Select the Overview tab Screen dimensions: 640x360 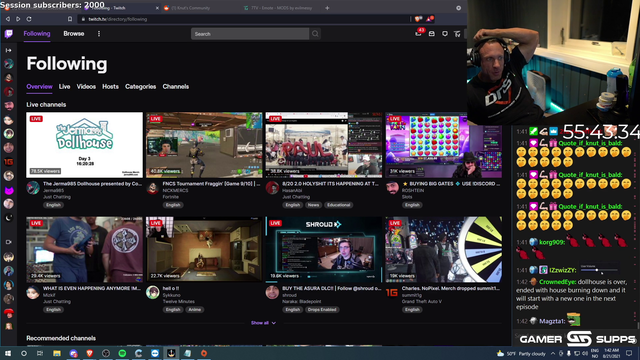click(39, 87)
